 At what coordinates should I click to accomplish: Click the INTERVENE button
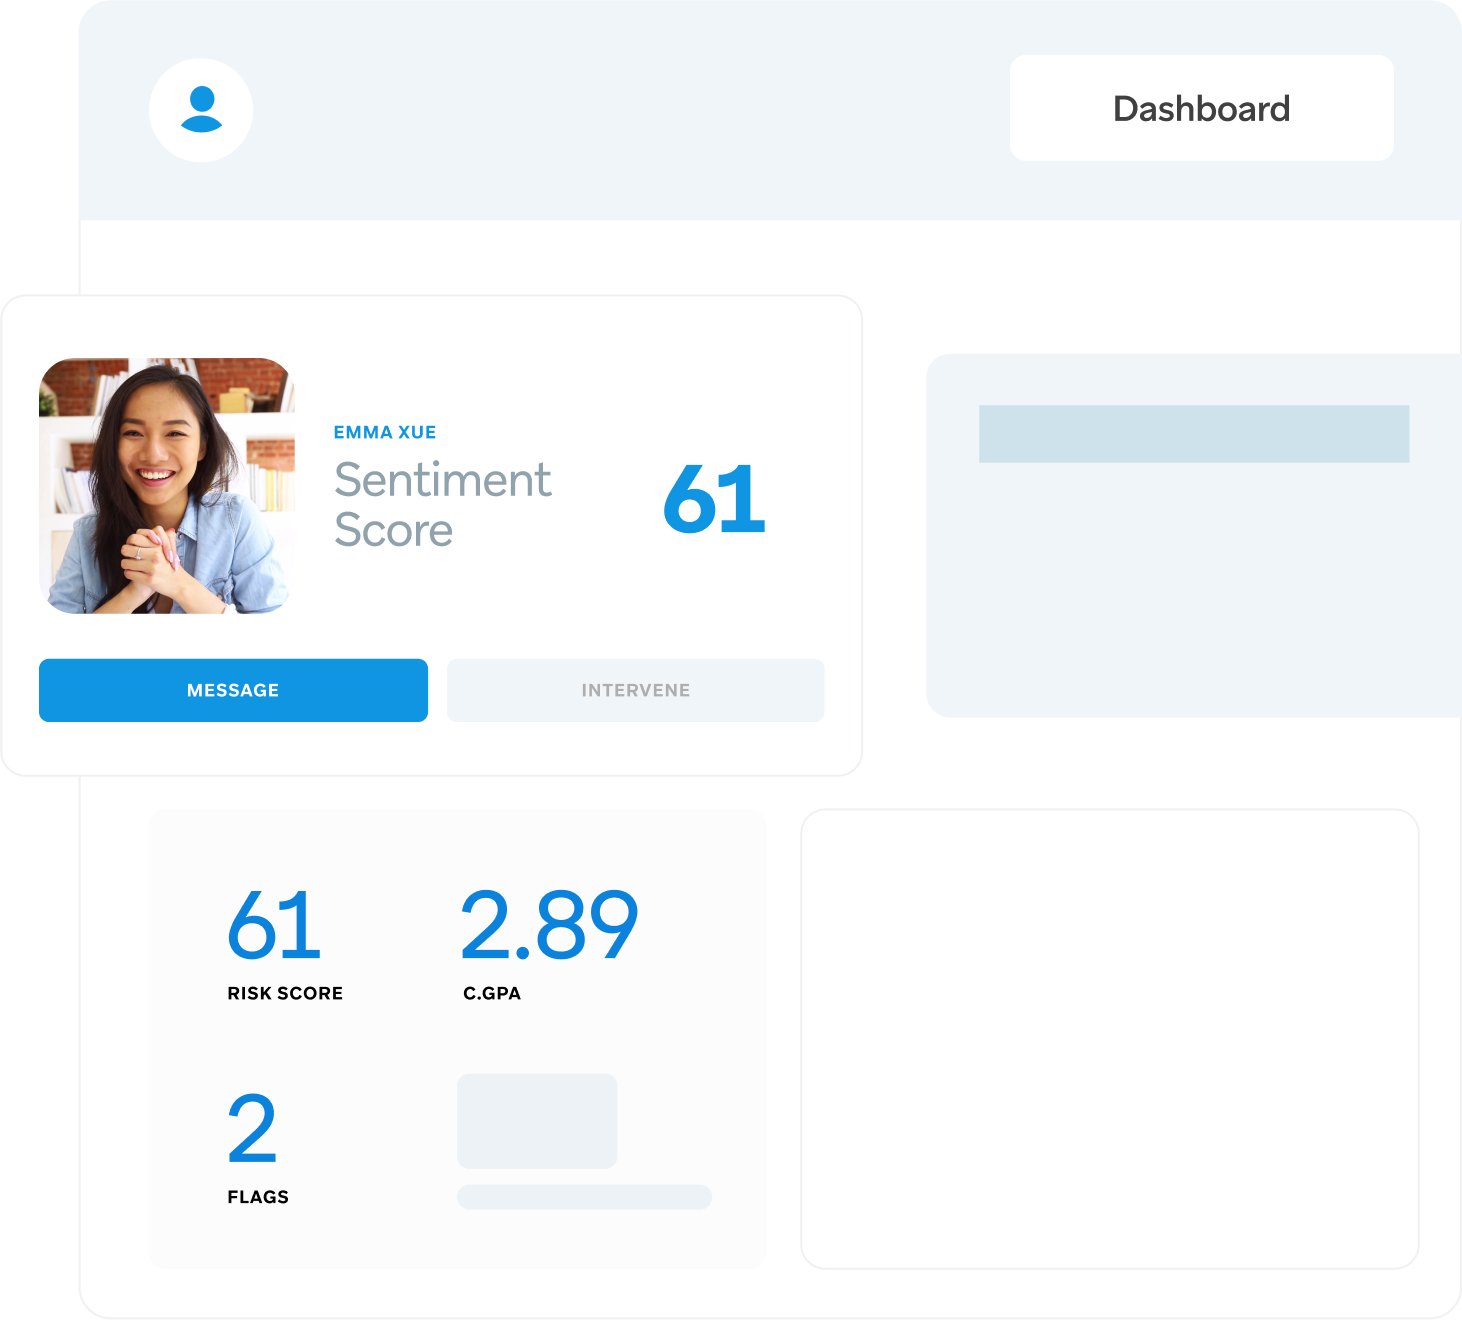[x=635, y=690]
